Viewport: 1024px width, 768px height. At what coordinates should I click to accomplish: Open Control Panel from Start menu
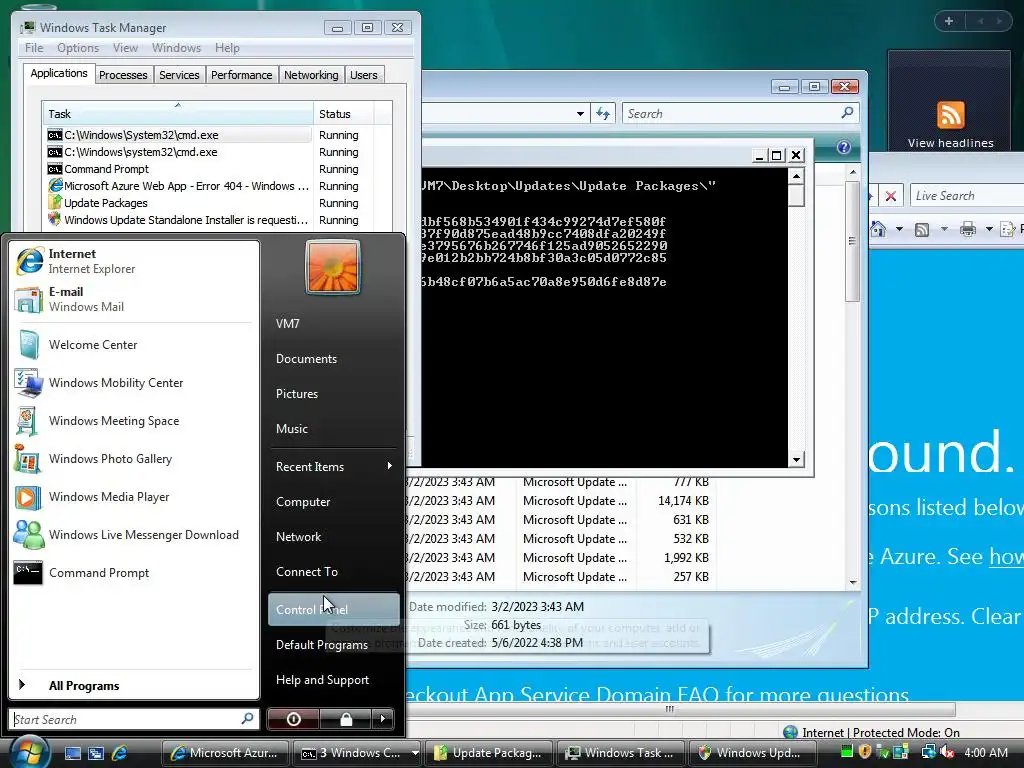[333, 609]
